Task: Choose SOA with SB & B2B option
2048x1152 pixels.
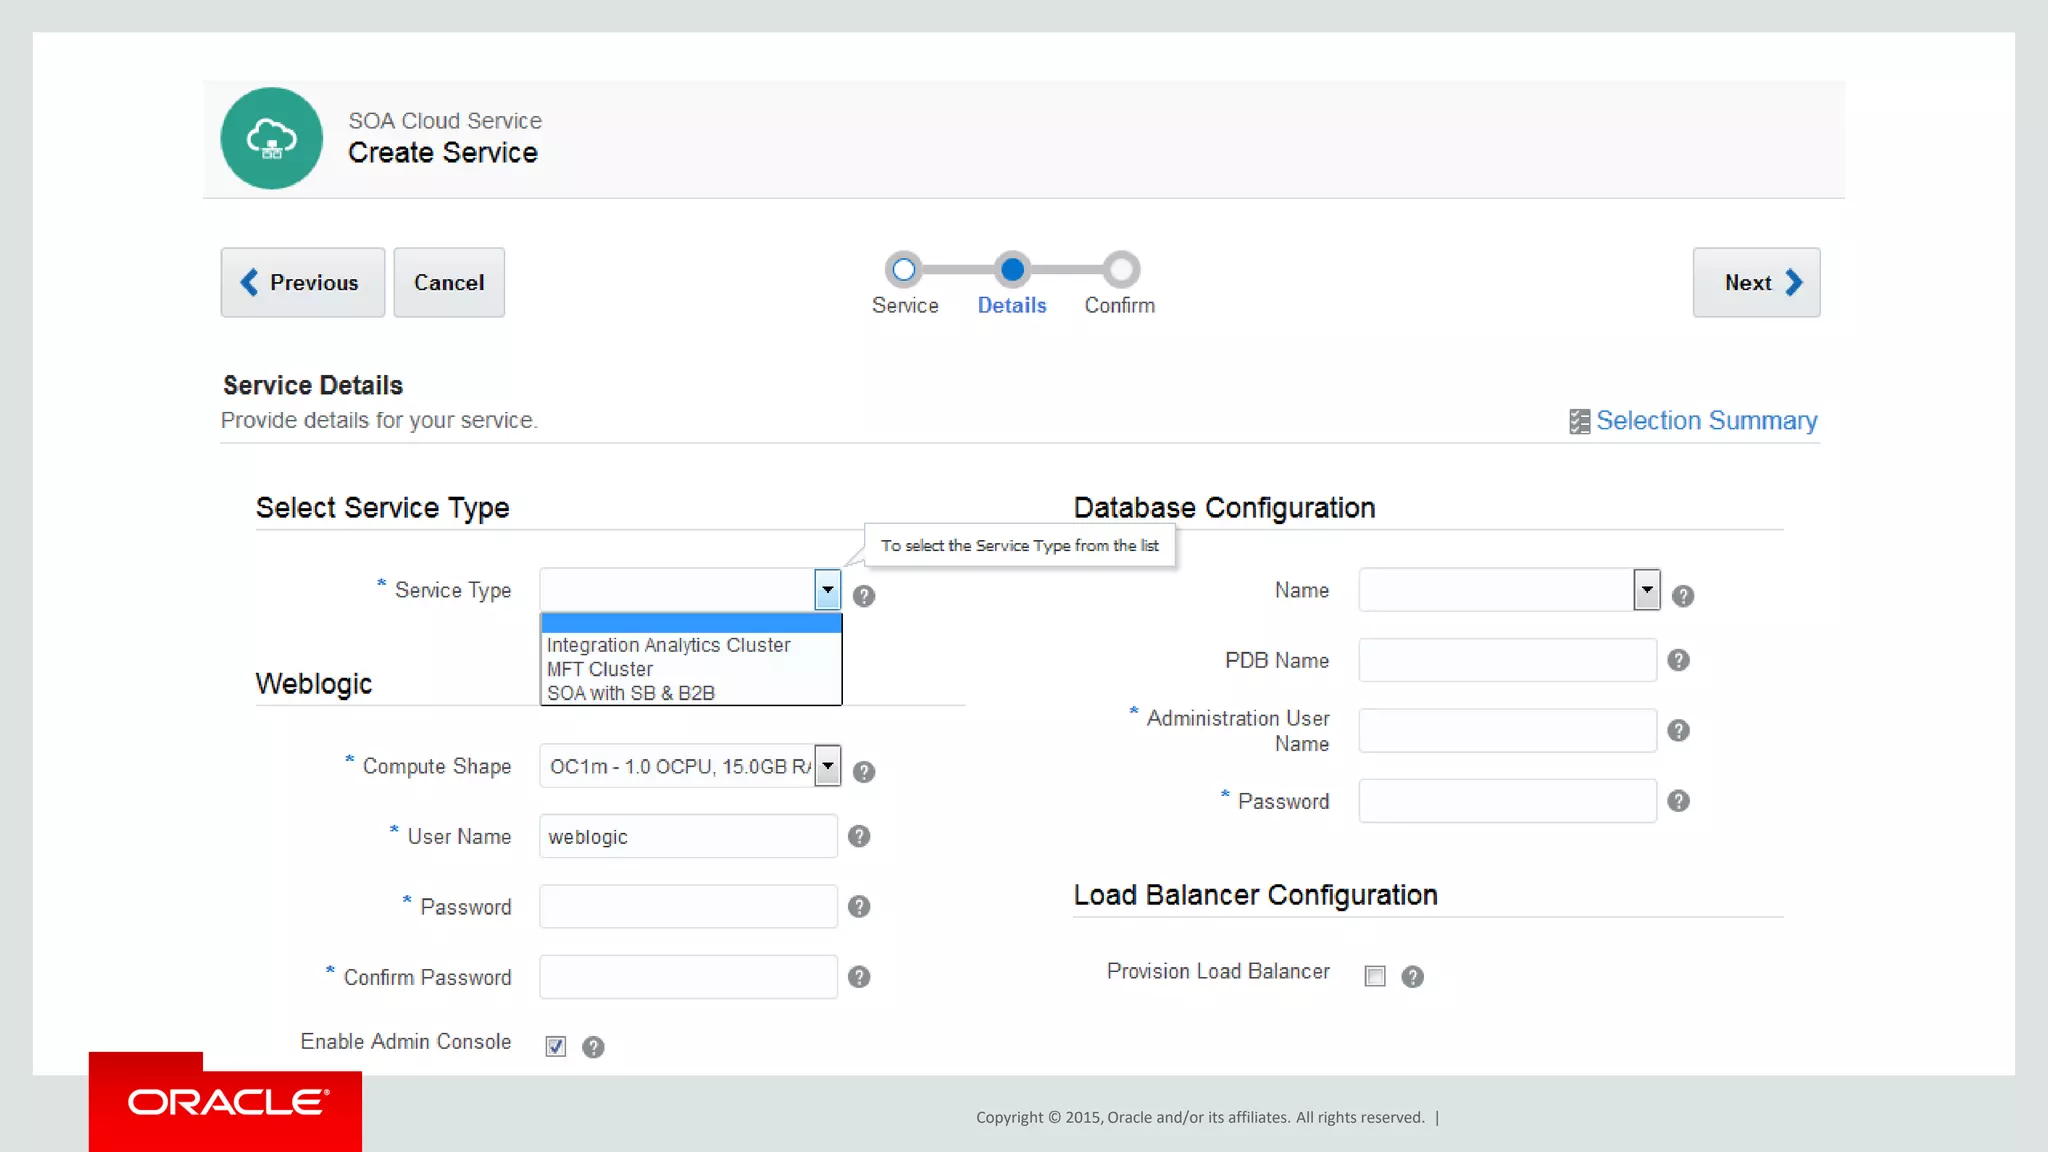Action: click(x=630, y=693)
